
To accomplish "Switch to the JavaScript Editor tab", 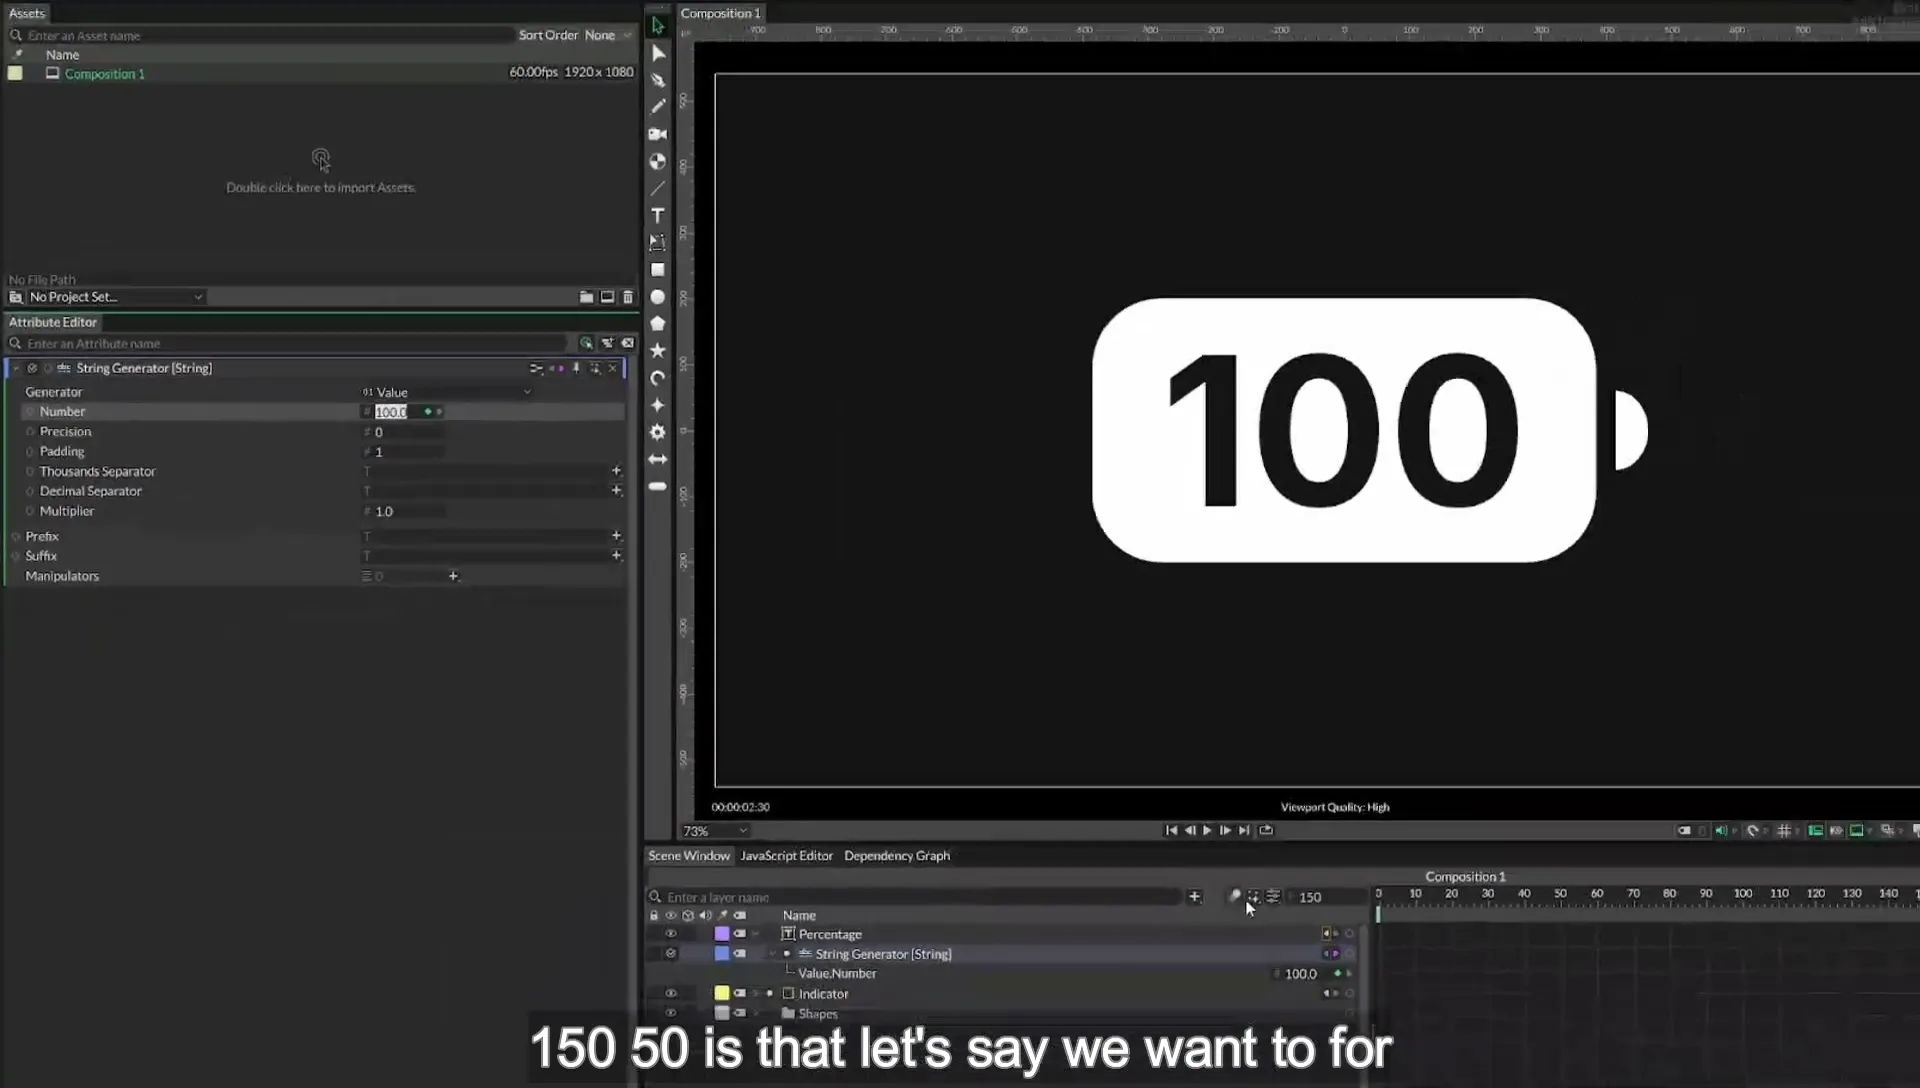I will tap(786, 856).
